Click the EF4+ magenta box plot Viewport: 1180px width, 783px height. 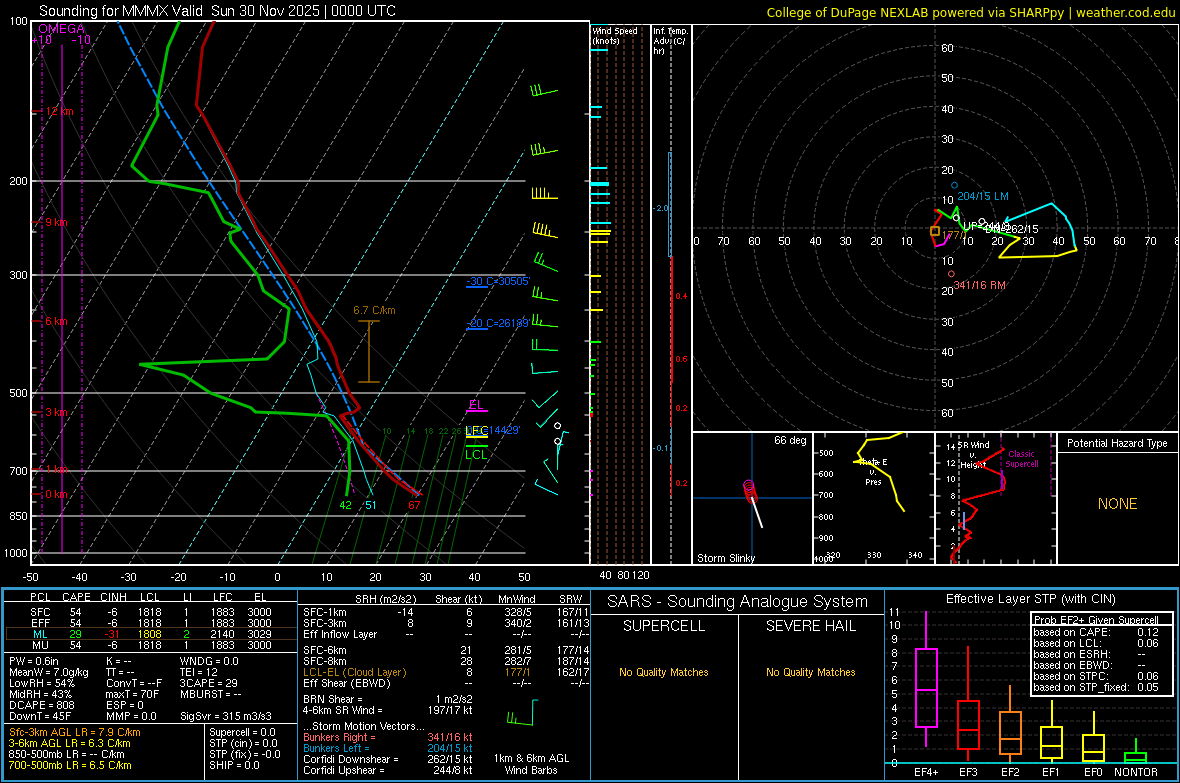(x=926, y=687)
